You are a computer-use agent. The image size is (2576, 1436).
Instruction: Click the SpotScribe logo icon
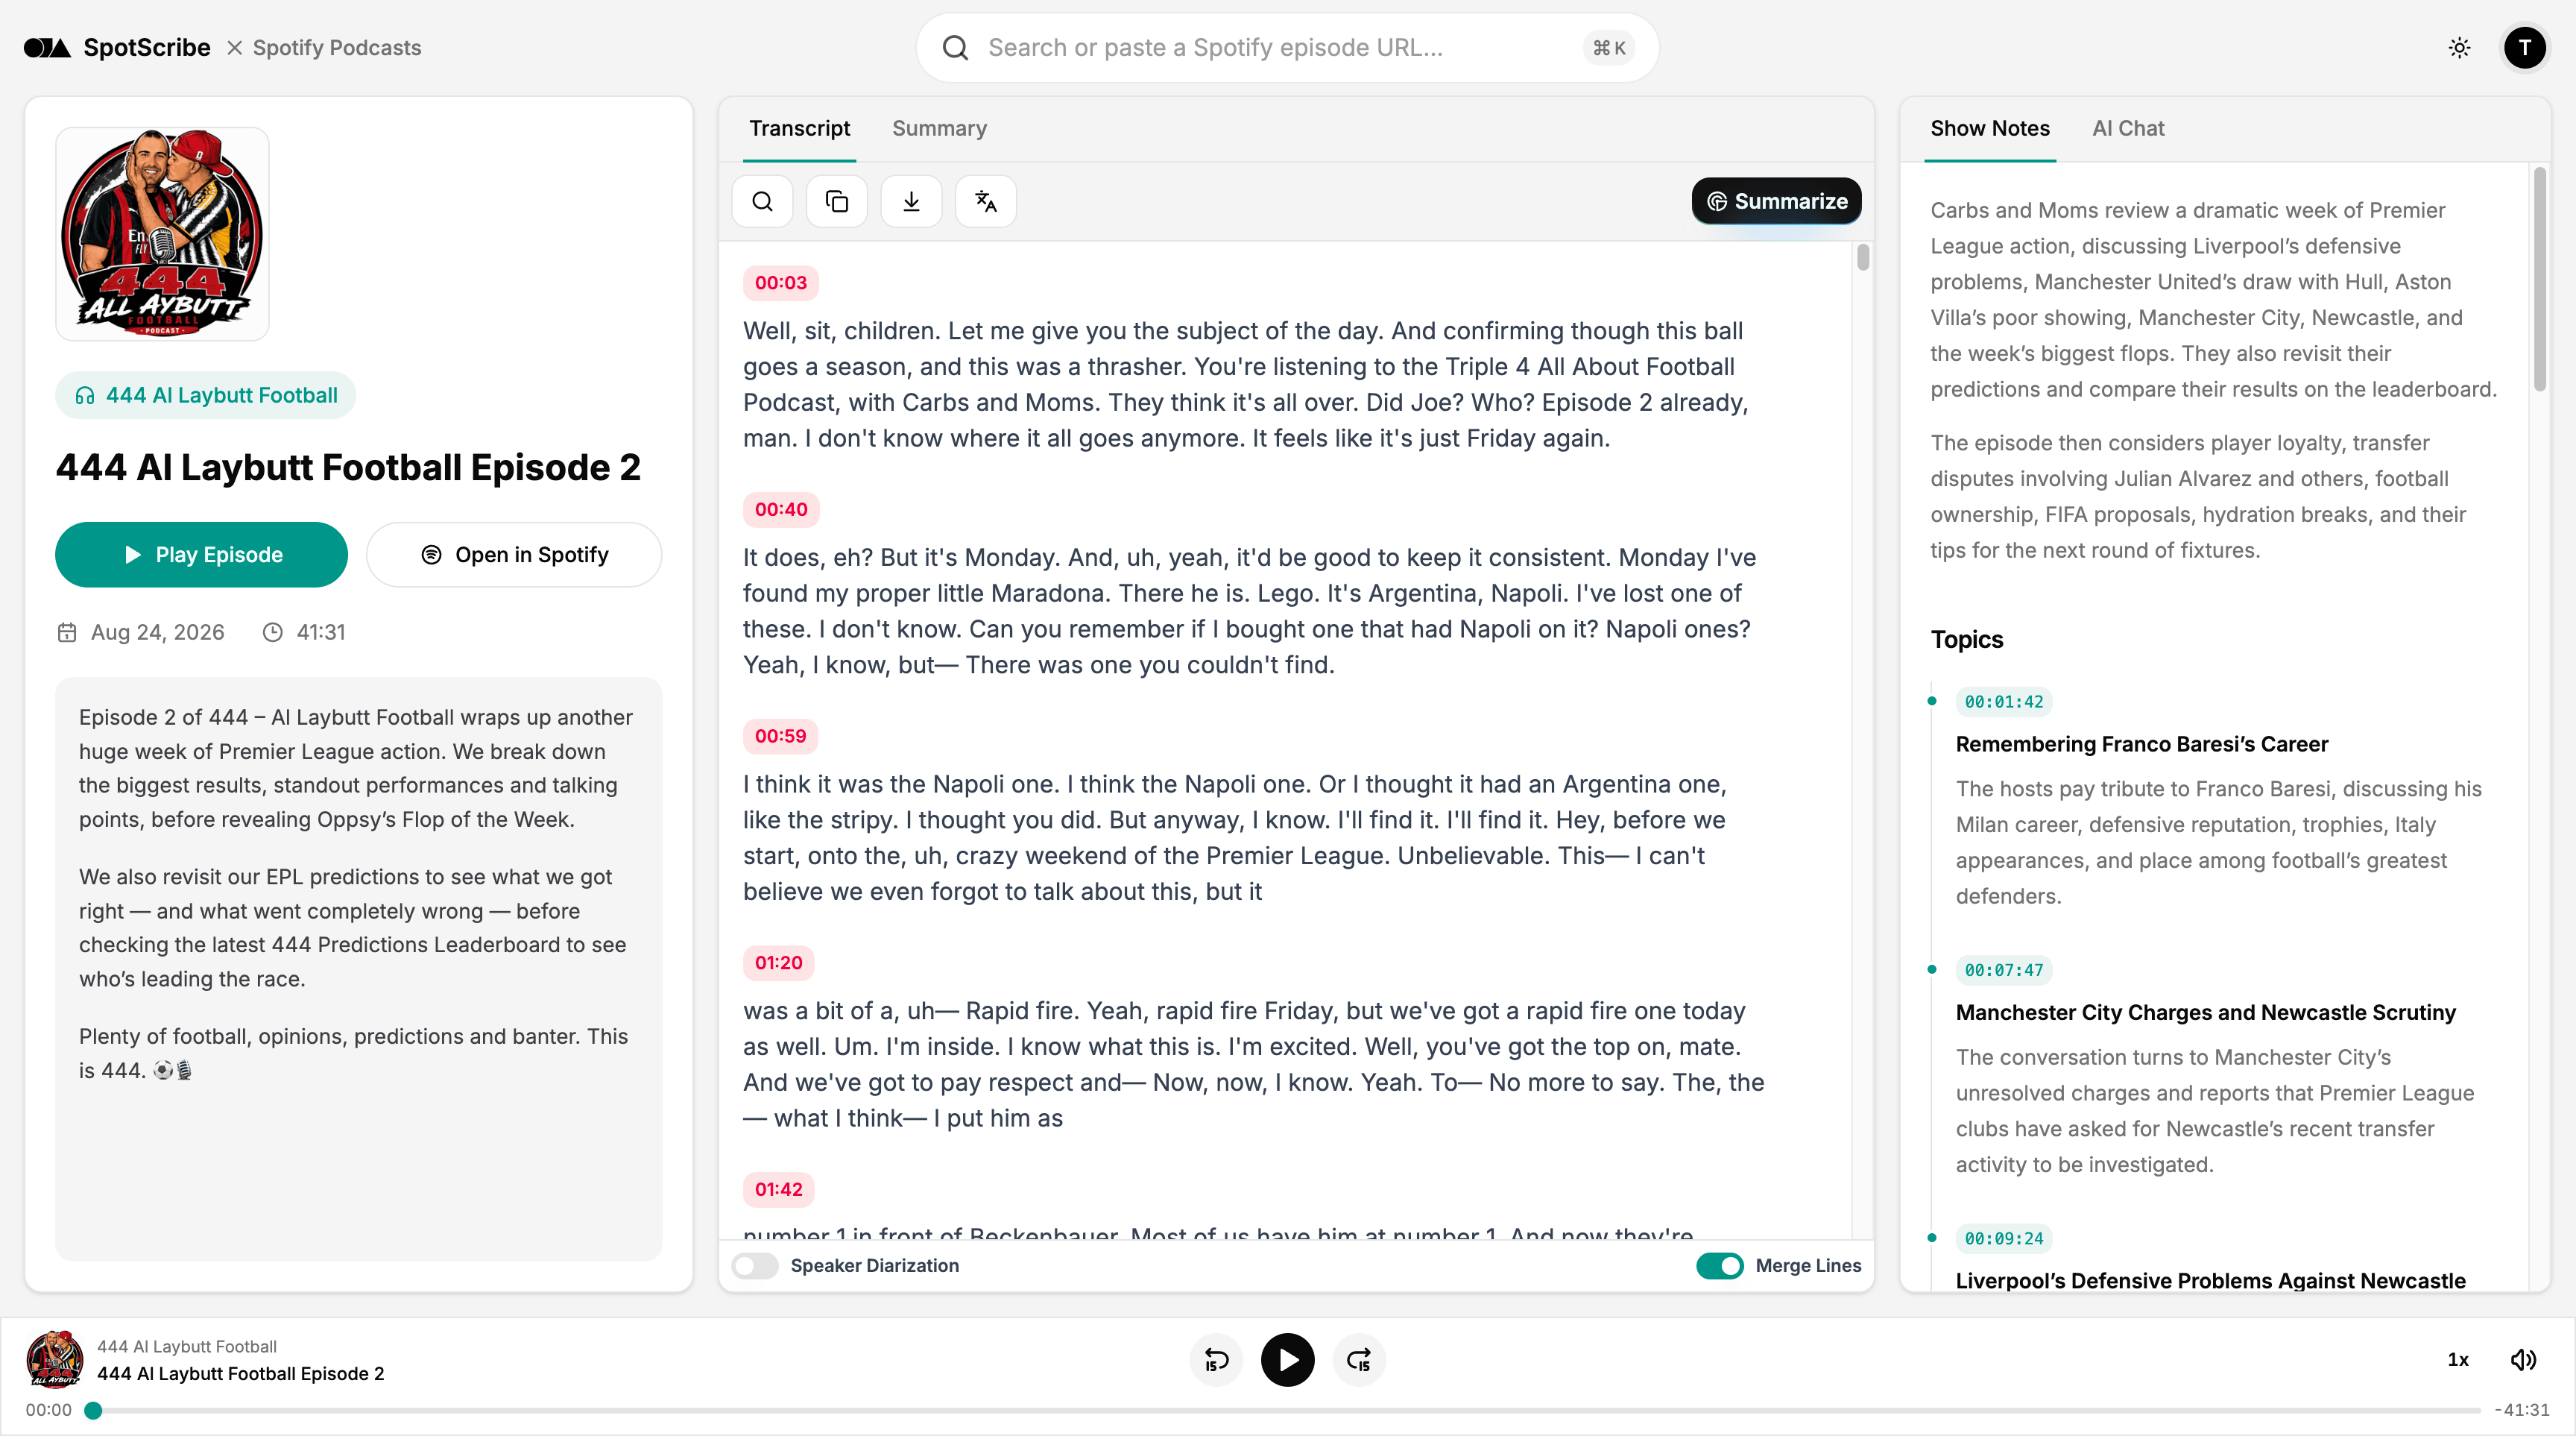(47, 48)
